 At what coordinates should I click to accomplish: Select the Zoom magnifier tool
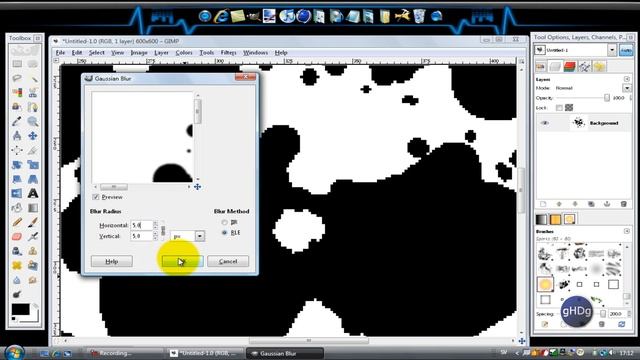pyautogui.click(x=33, y=121)
